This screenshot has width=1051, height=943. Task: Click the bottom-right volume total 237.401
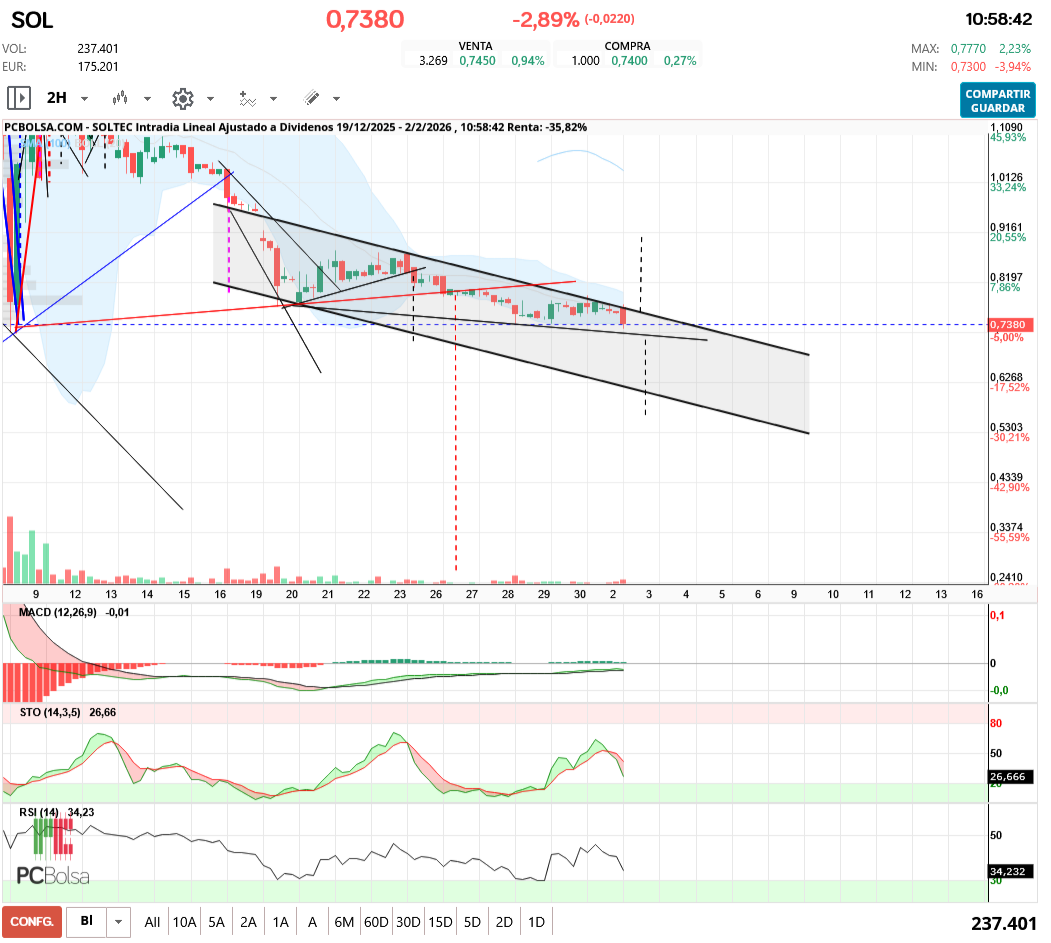pyautogui.click(x=1003, y=924)
